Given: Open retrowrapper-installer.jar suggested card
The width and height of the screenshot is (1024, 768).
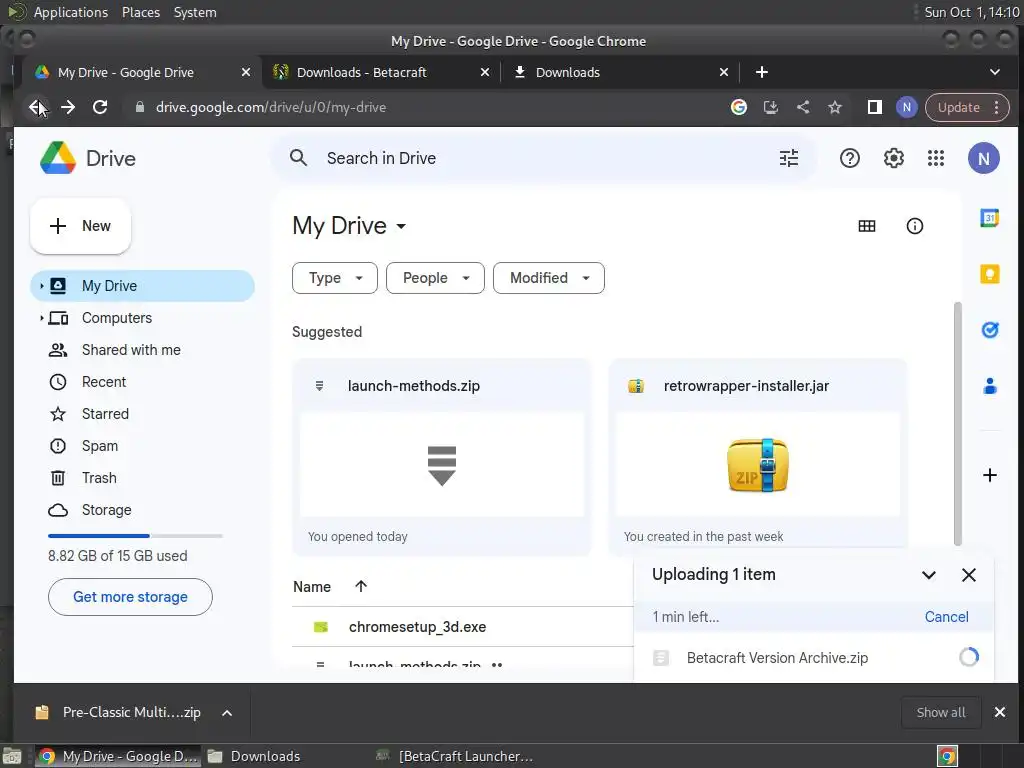Looking at the screenshot, I should (x=758, y=457).
